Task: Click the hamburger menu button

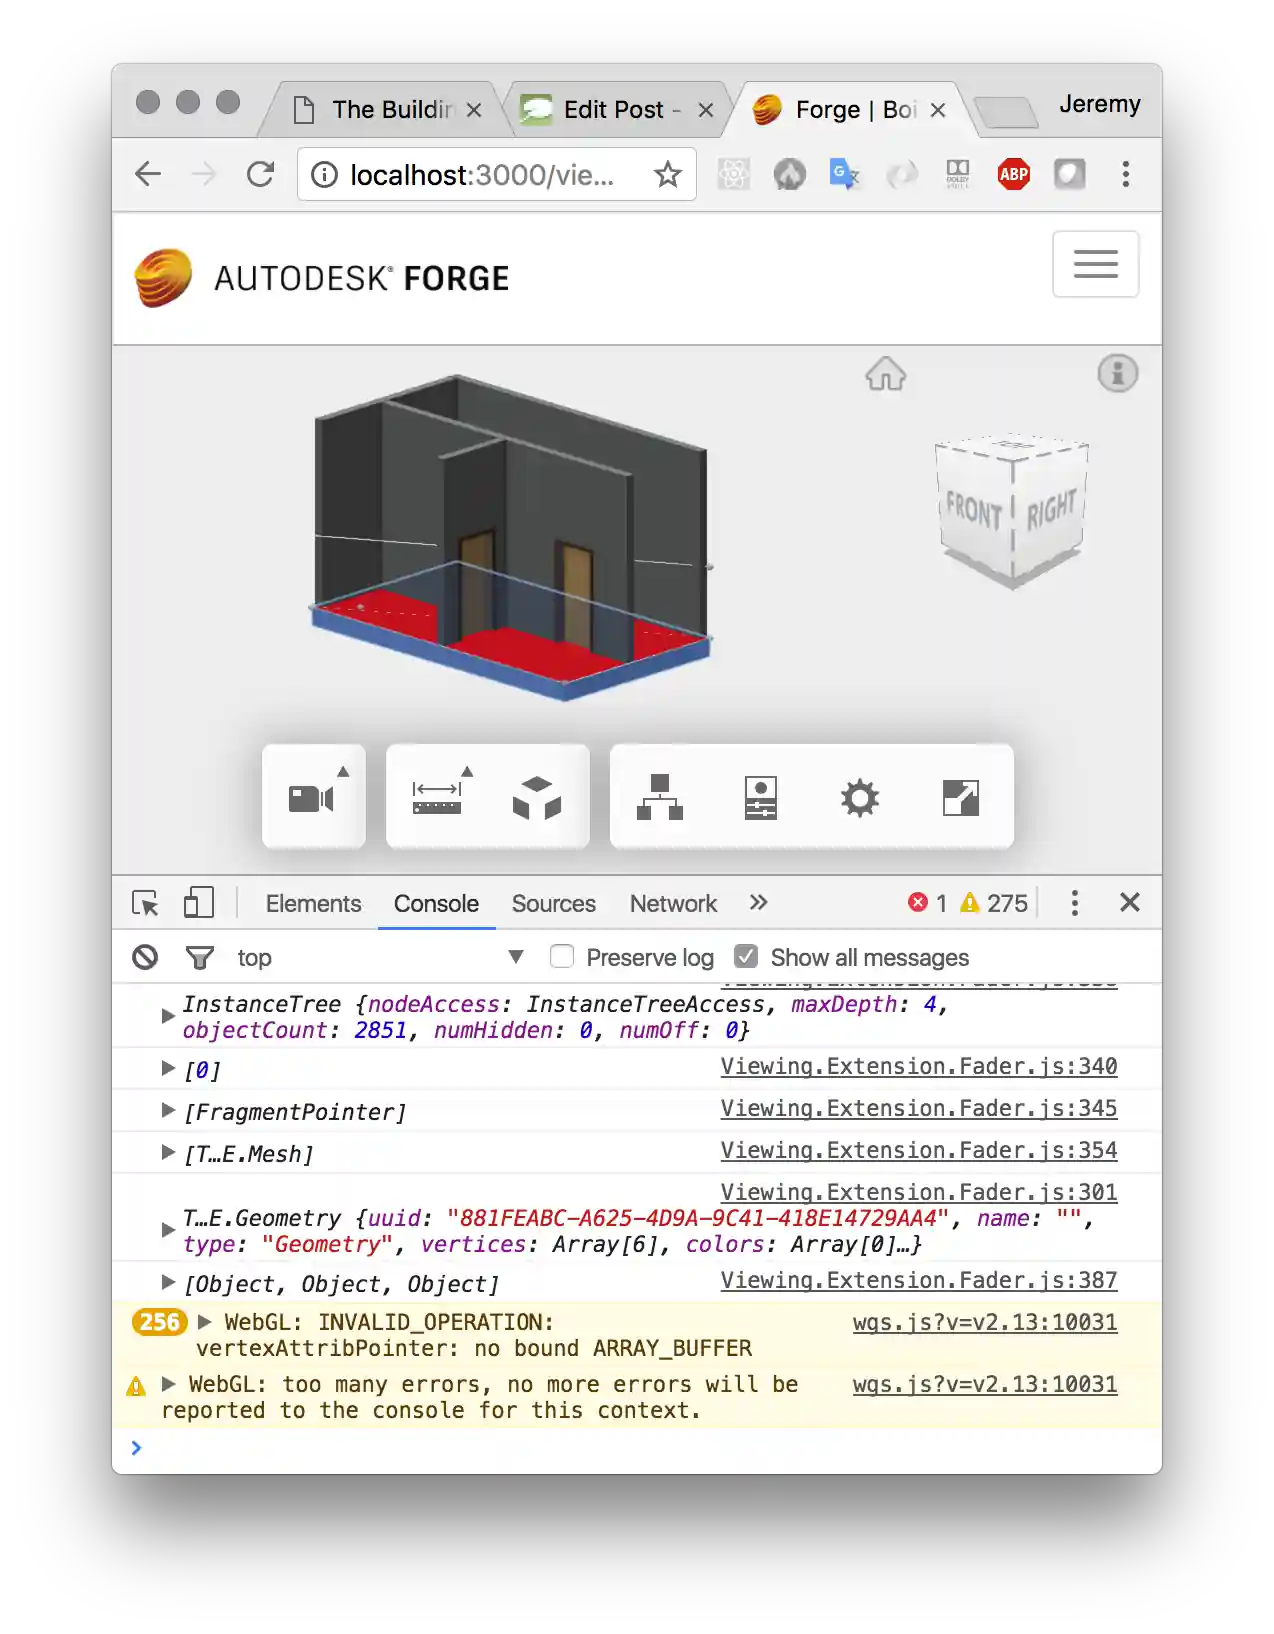Action: [x=1095, y=264]
